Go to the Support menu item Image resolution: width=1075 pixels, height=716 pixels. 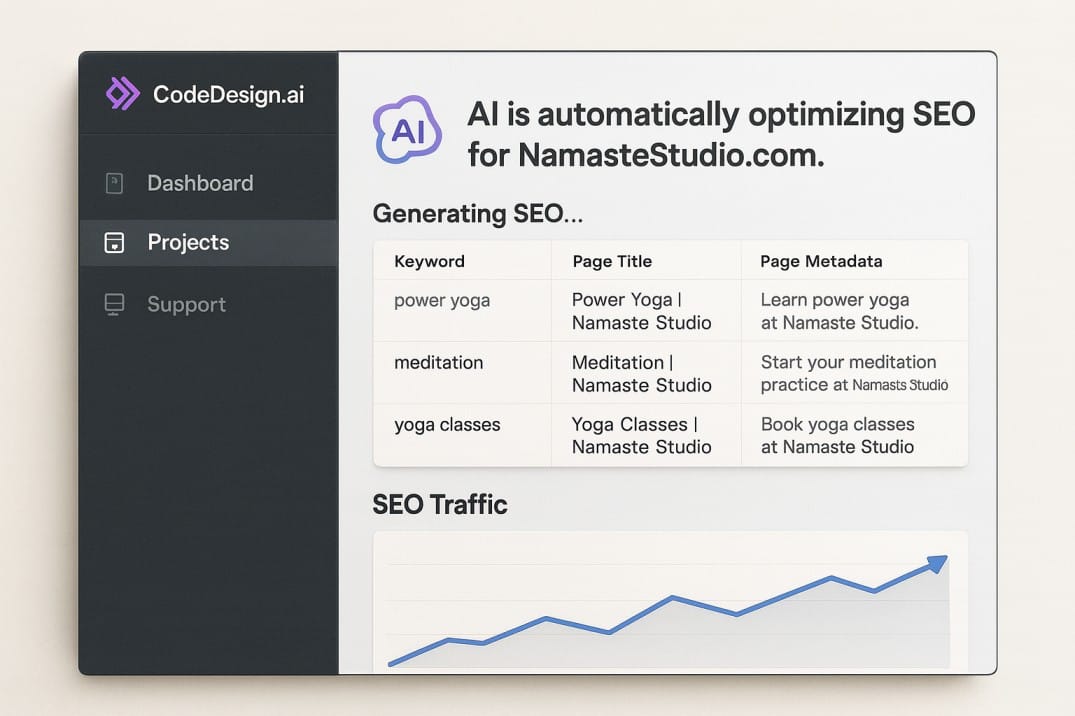(x=208, y=305)
